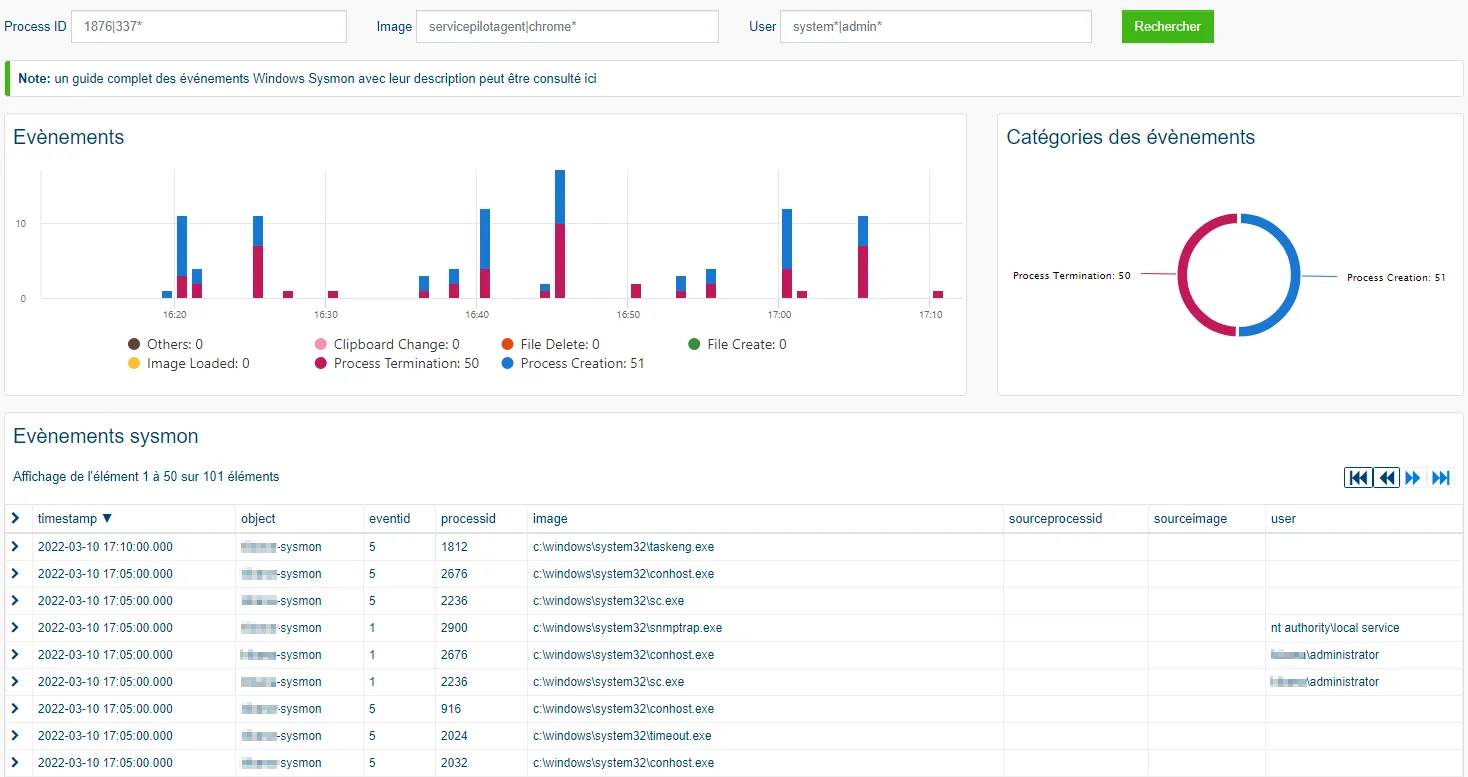Click the Rechercher button

[x=1167, y=26]
